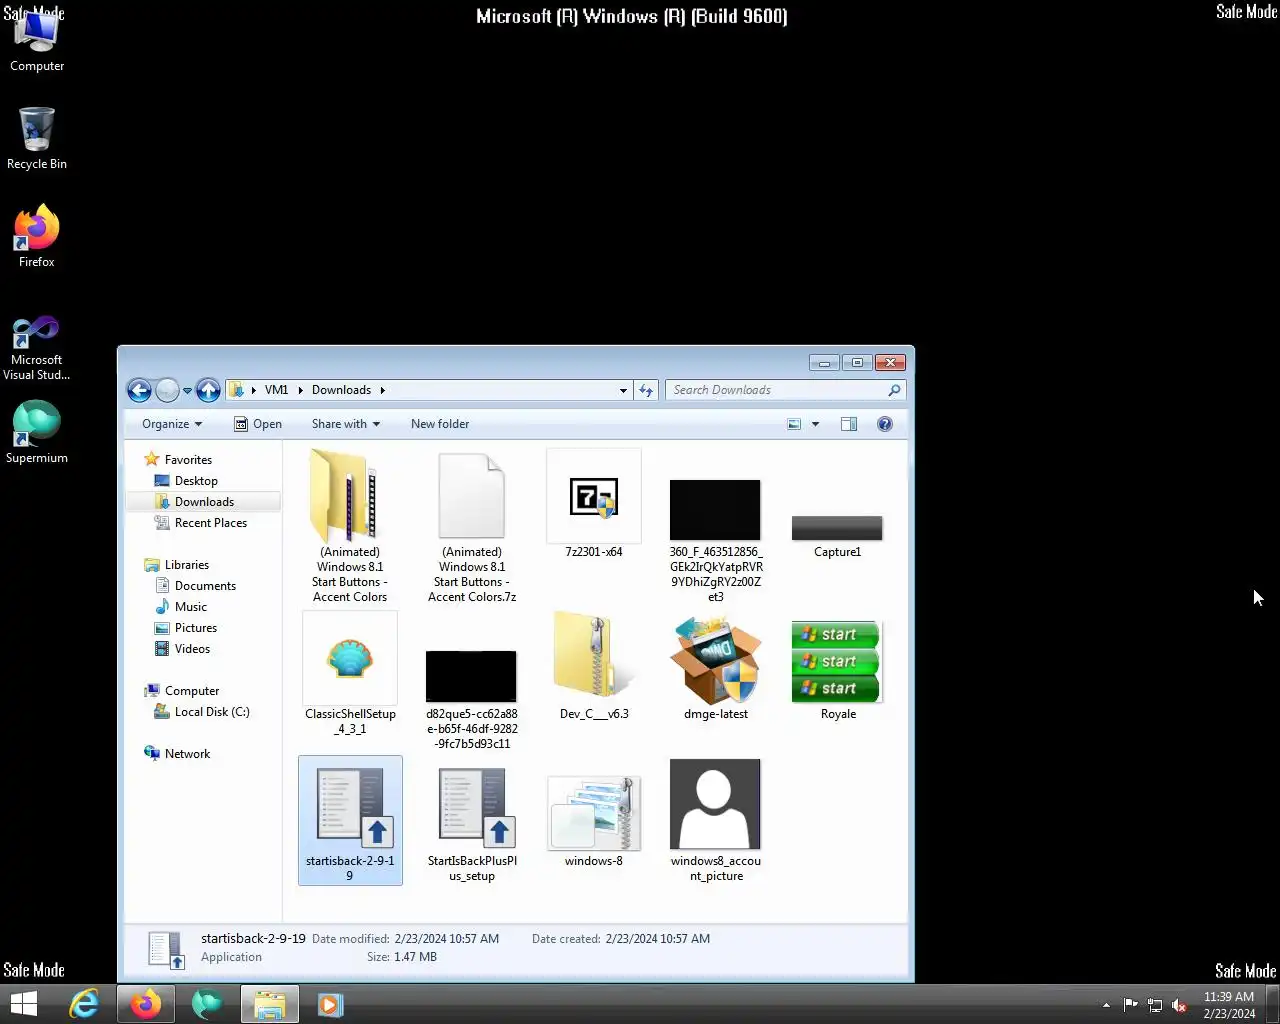Select the Recycle Bin desktop icon

[x=37, y=138]
